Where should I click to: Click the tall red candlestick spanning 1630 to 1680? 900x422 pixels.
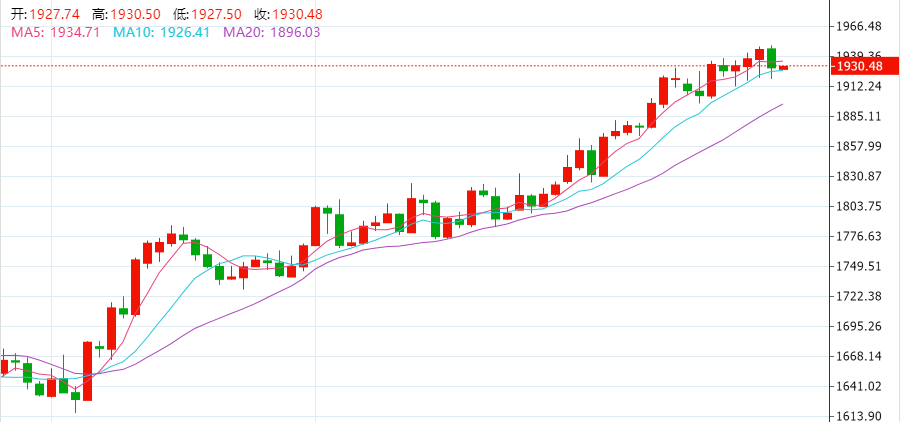click(x=87, y=371)
